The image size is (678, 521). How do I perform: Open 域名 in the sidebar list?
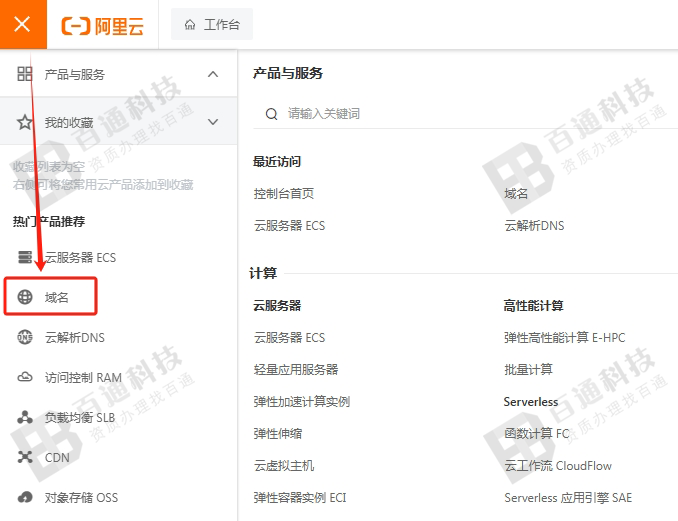(x=57, y=297)
